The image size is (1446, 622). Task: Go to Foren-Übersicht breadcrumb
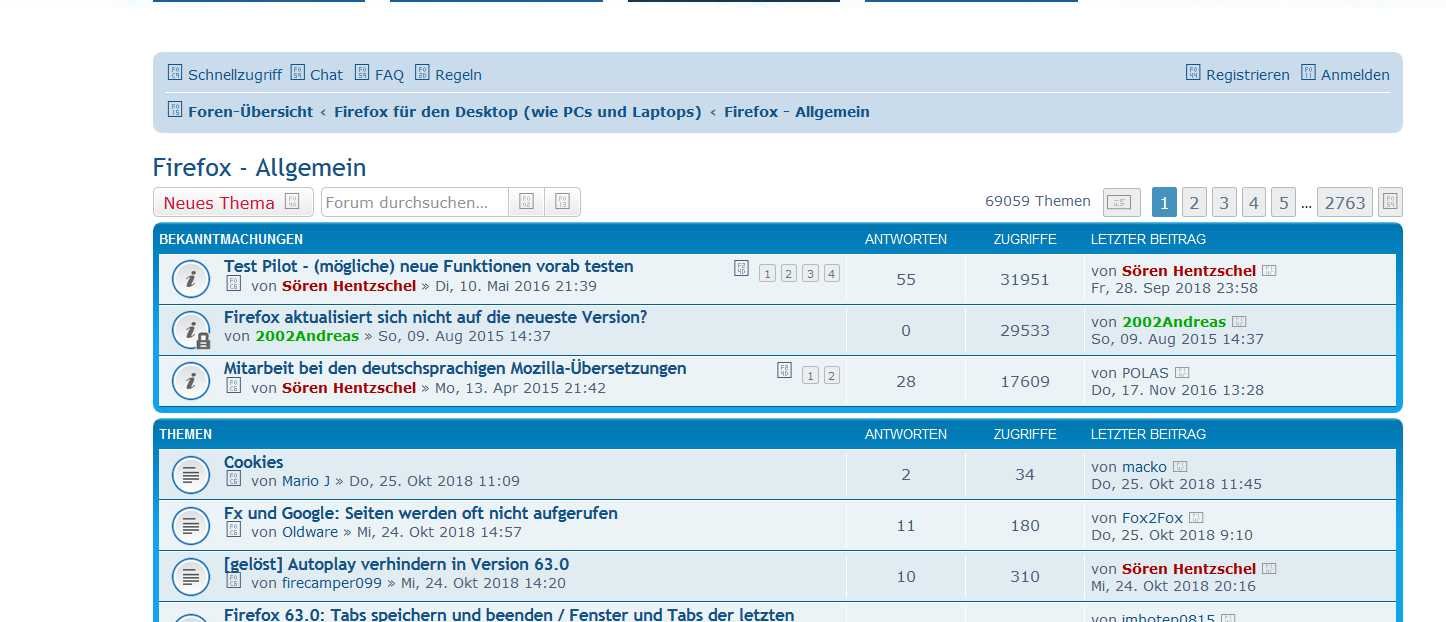(x=250, y=112)
